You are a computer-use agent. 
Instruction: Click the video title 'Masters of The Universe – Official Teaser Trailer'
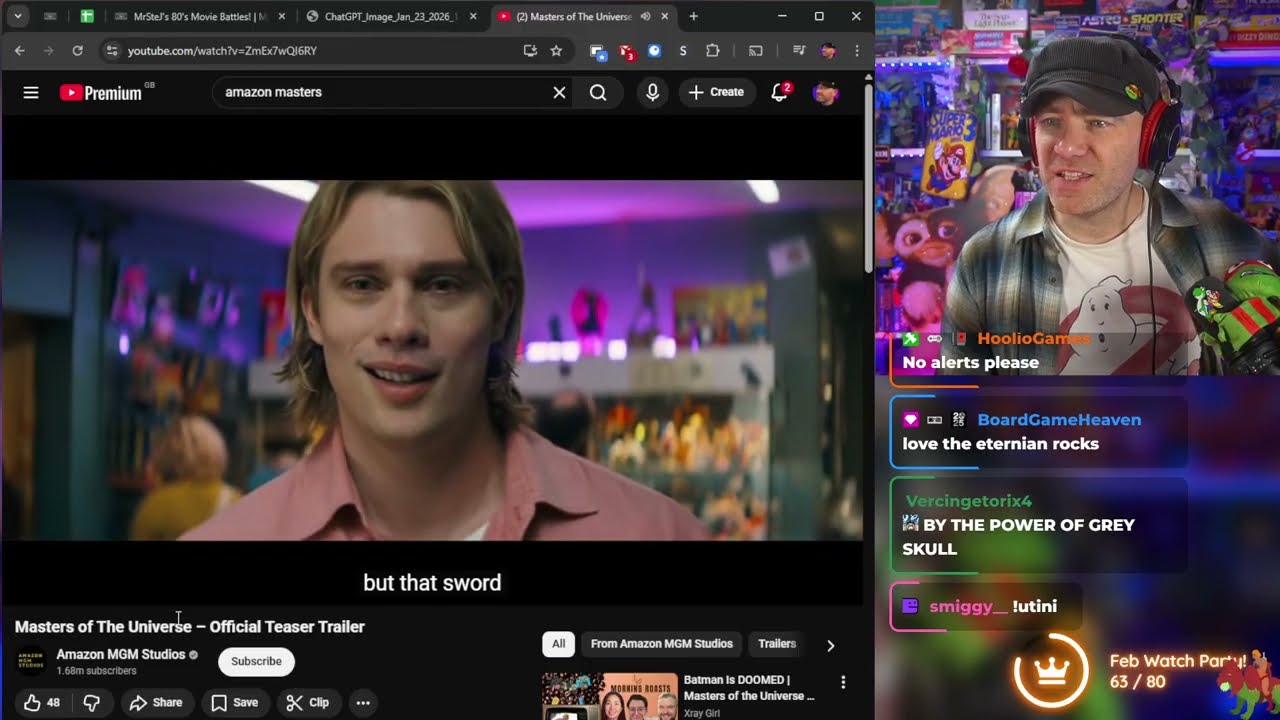pos(190,626)
